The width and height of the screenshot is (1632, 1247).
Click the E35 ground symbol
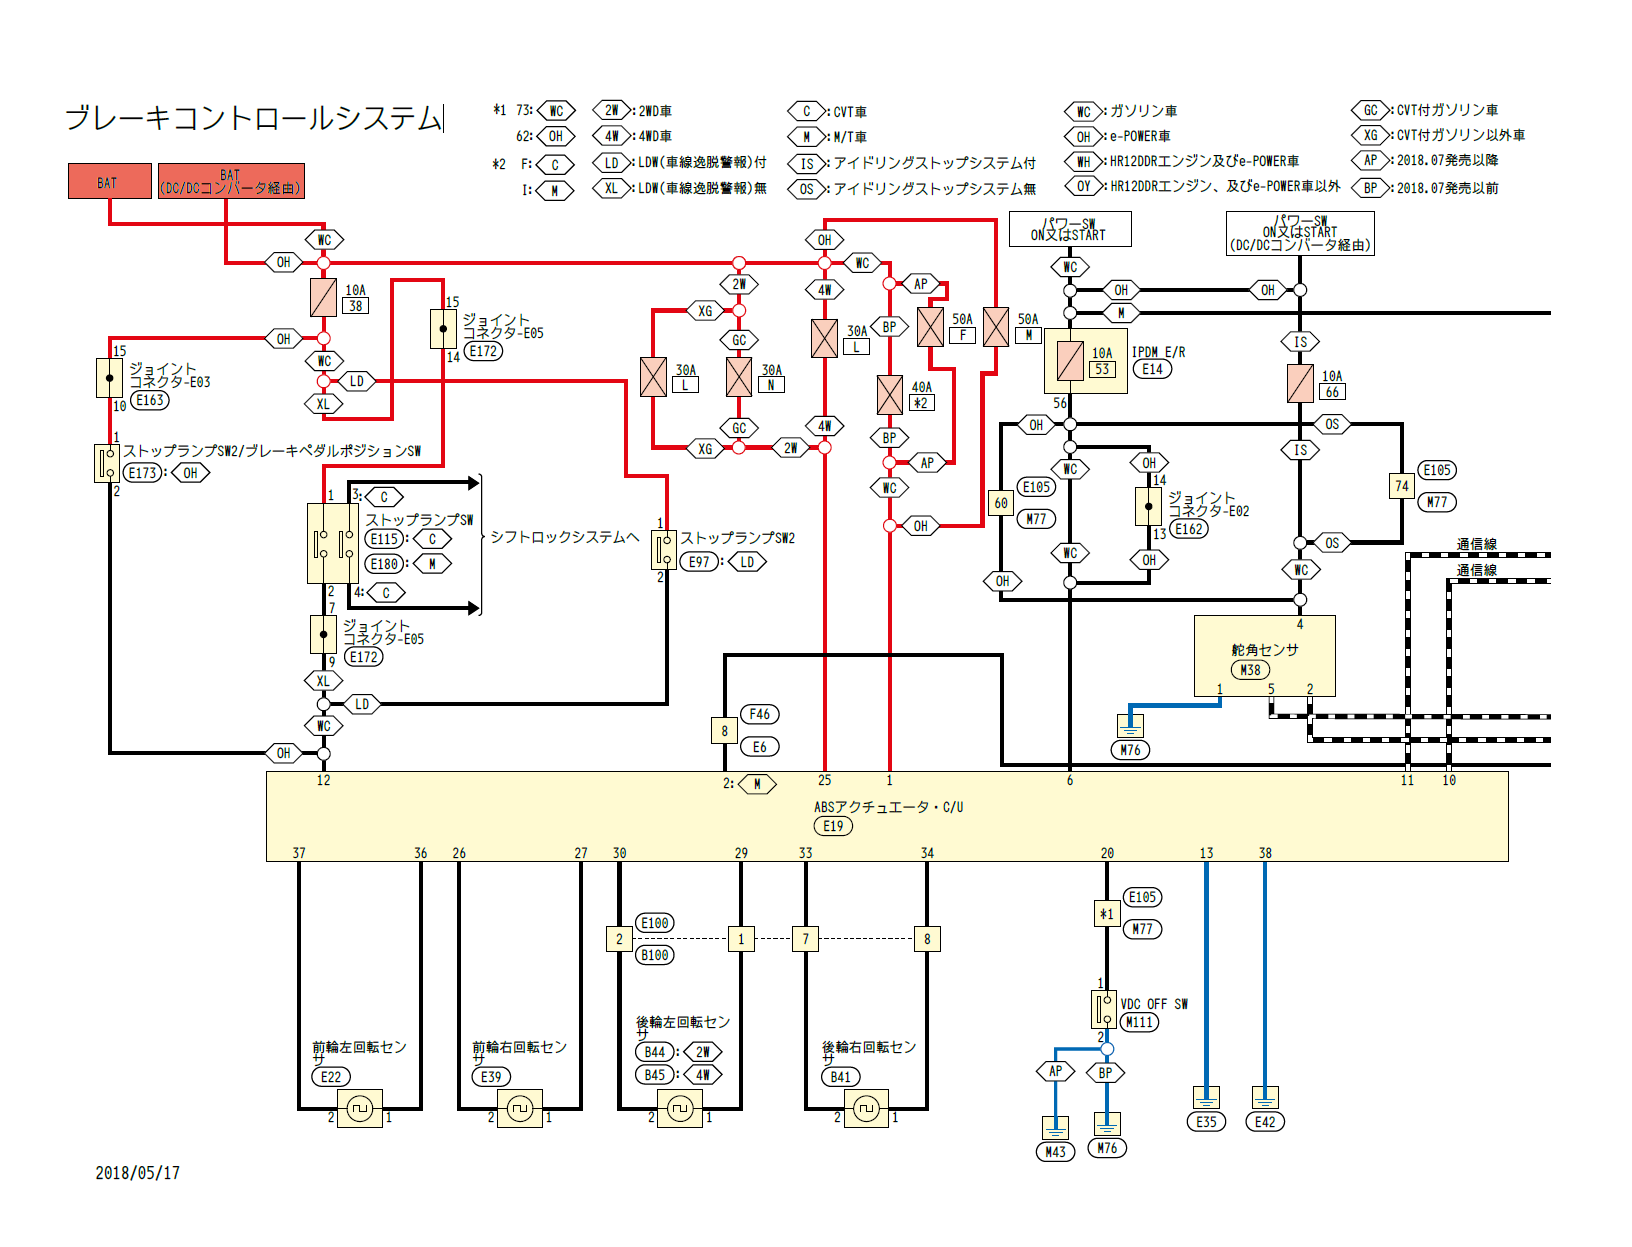click(x=1207, y=1098)
